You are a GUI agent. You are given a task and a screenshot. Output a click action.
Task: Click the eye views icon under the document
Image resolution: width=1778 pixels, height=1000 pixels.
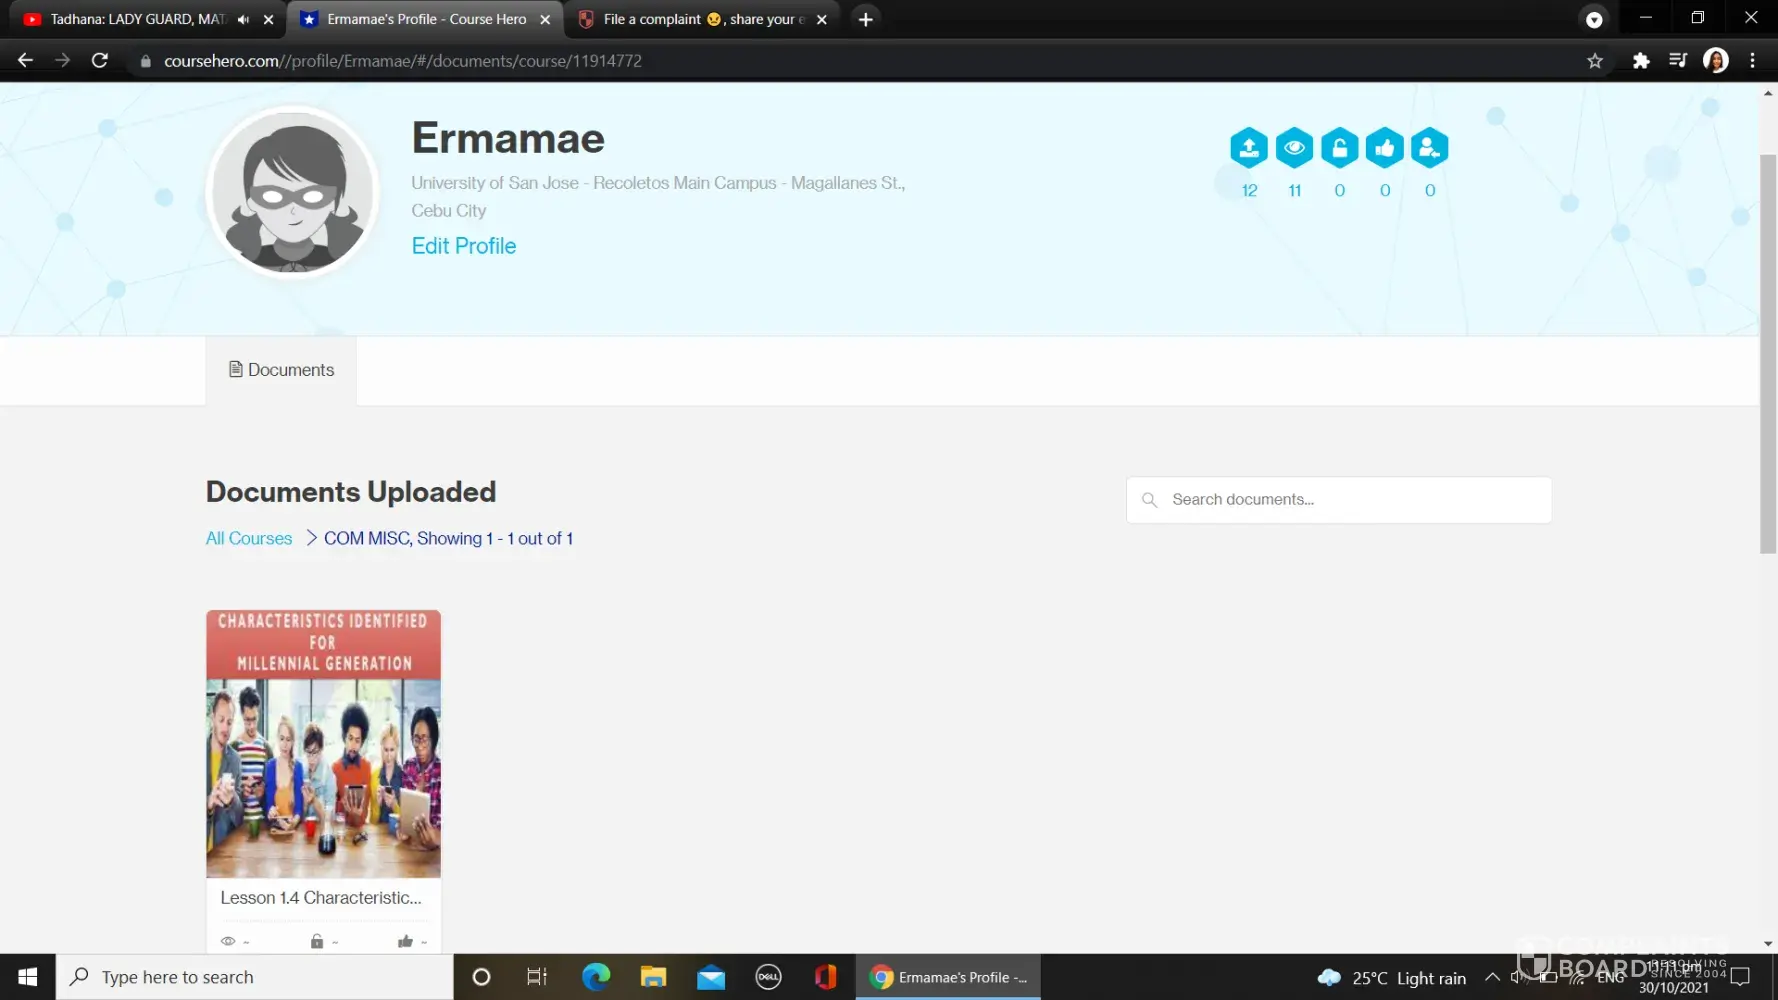point(228,941)
